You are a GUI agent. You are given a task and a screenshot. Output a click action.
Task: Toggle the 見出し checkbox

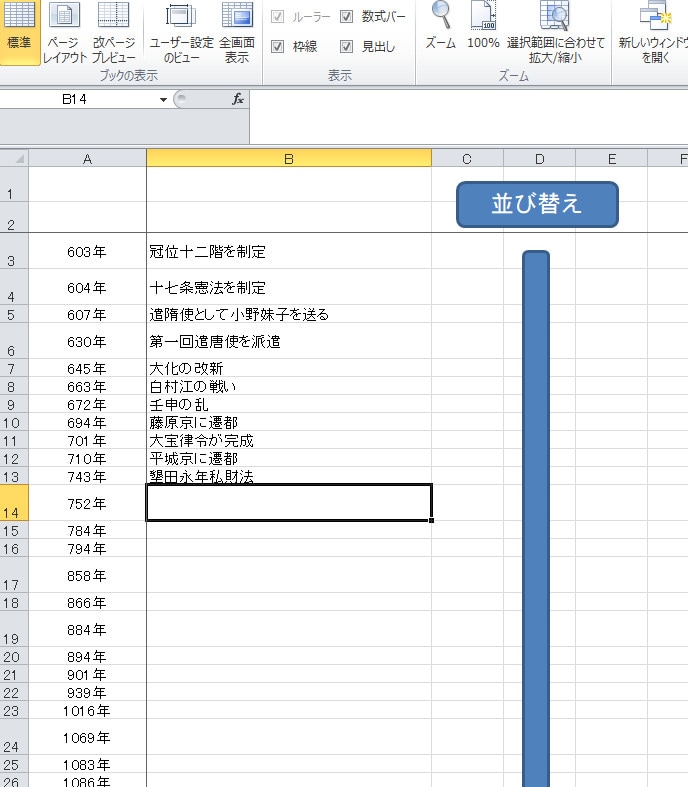point(346,47)
